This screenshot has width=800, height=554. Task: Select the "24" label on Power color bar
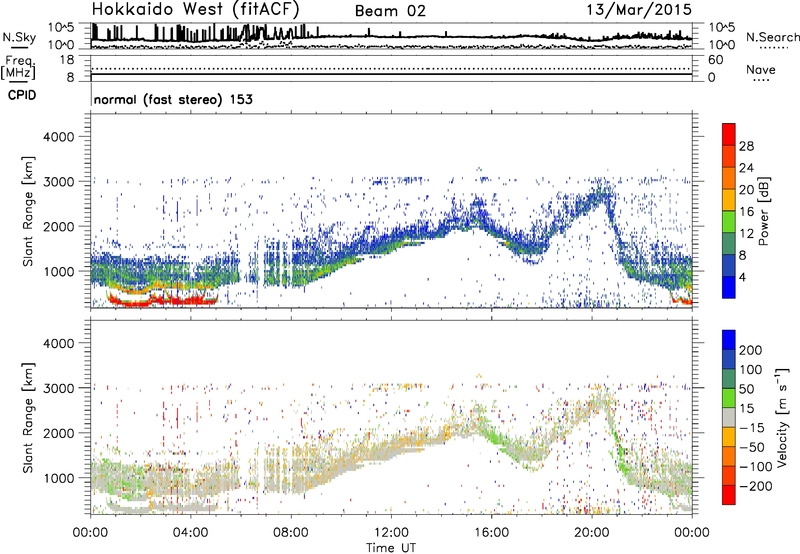pyautogui.click(x=746, y=168)
